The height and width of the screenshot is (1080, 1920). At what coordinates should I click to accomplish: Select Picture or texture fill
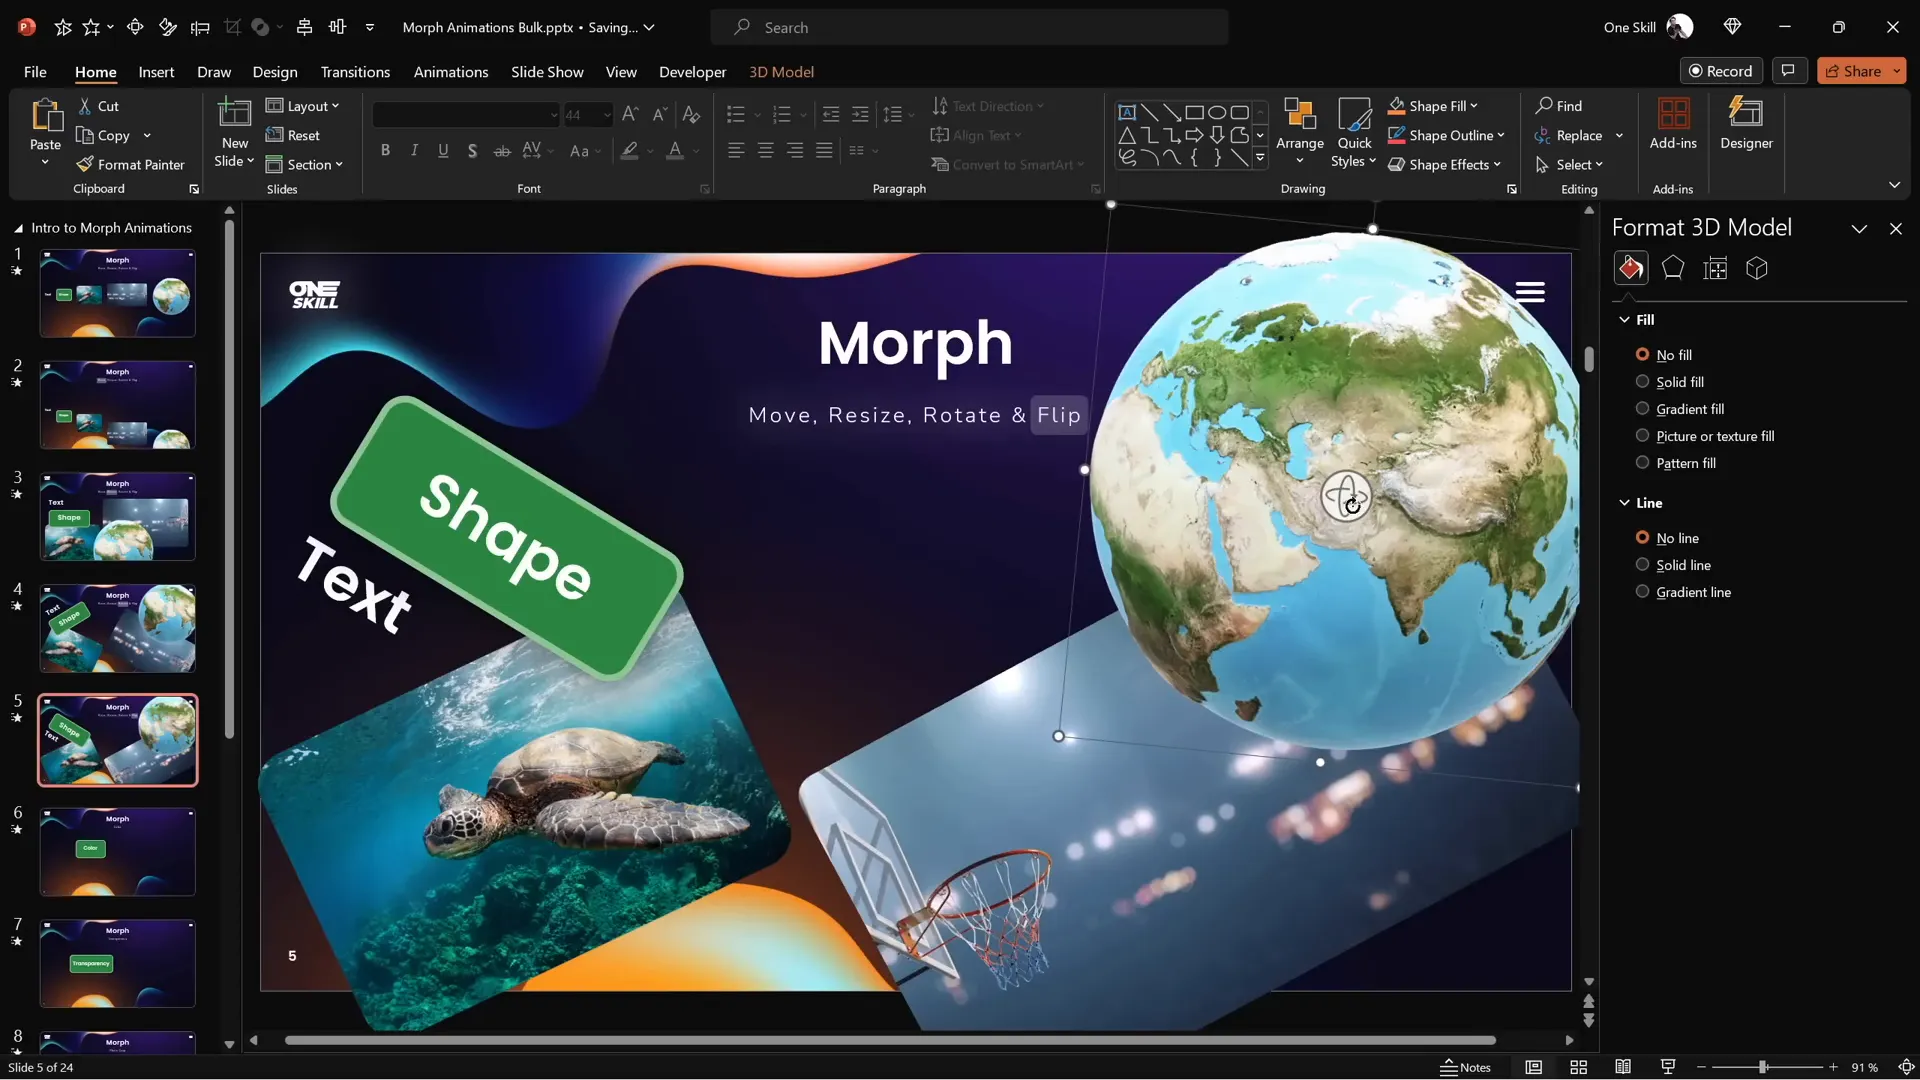[1705, 436]
